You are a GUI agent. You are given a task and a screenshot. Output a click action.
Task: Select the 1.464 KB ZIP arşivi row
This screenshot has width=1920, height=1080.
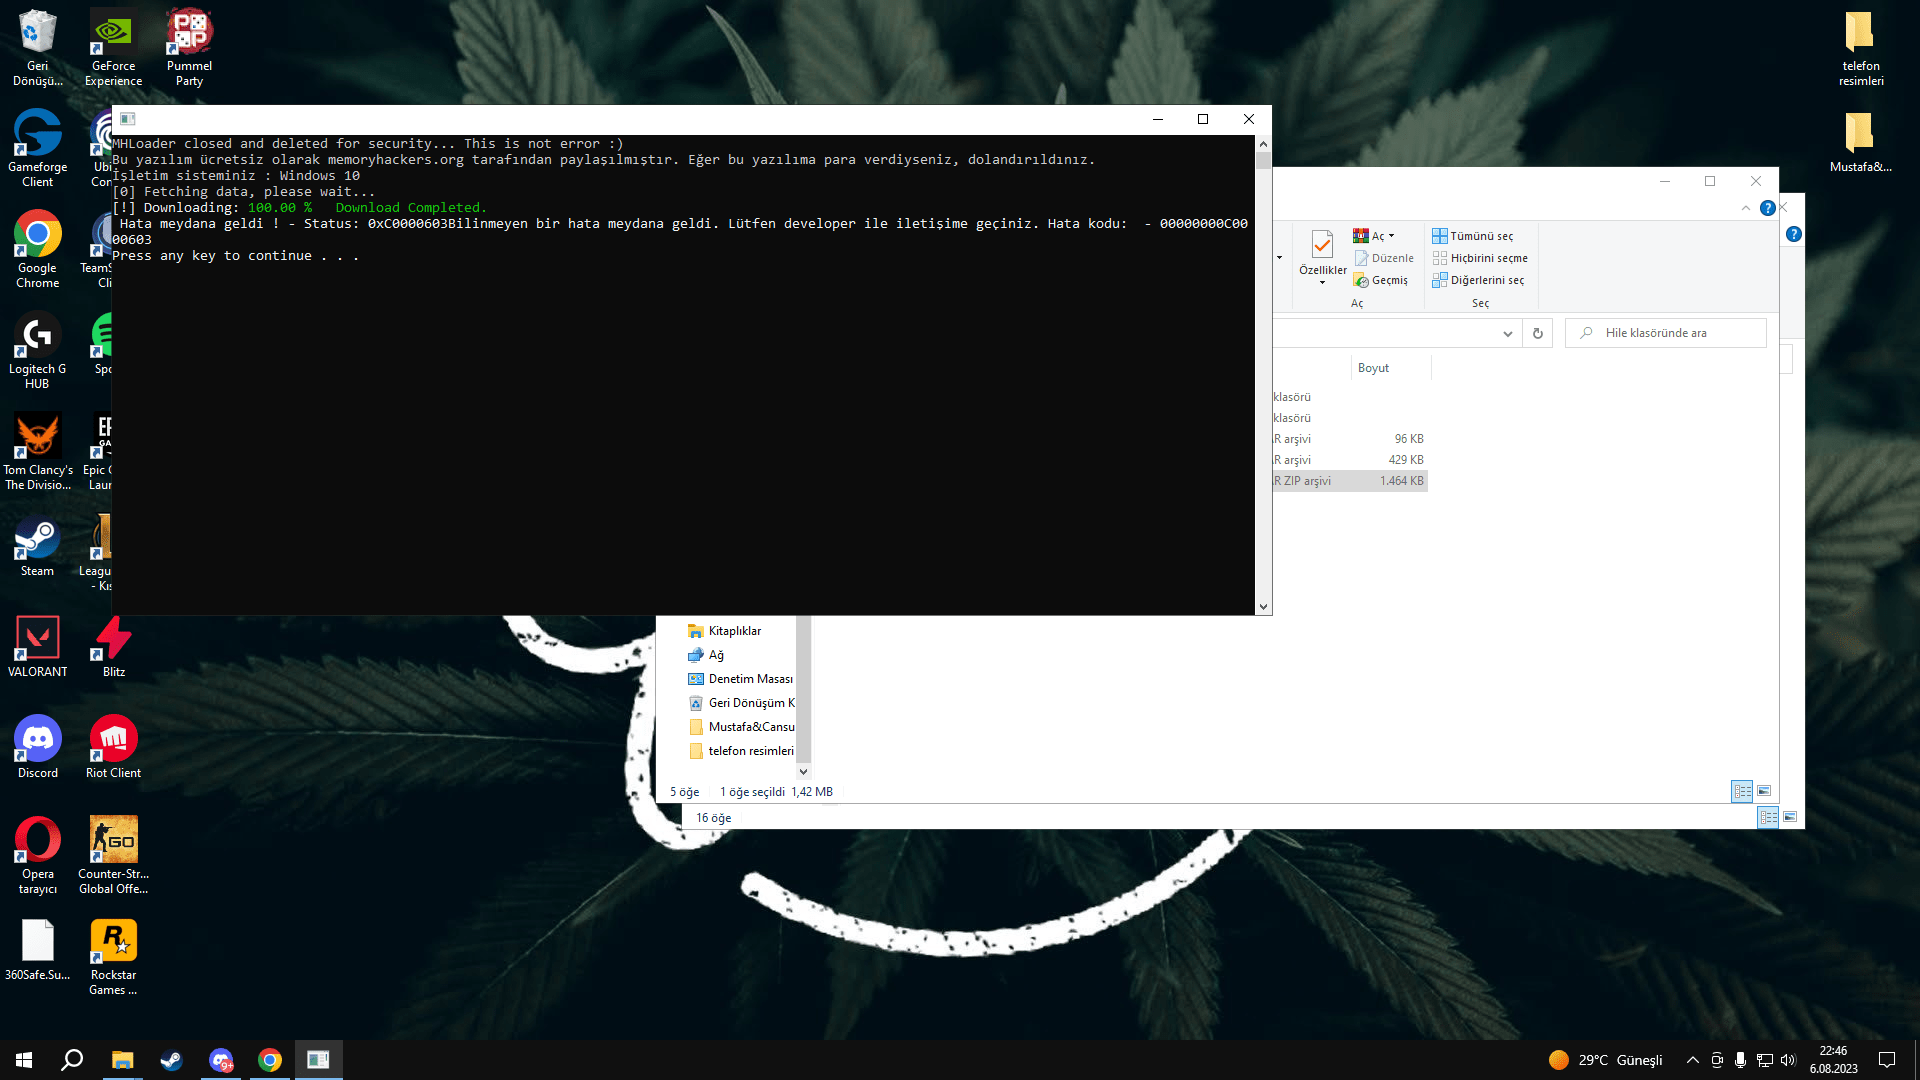[x=1349, y=481]
